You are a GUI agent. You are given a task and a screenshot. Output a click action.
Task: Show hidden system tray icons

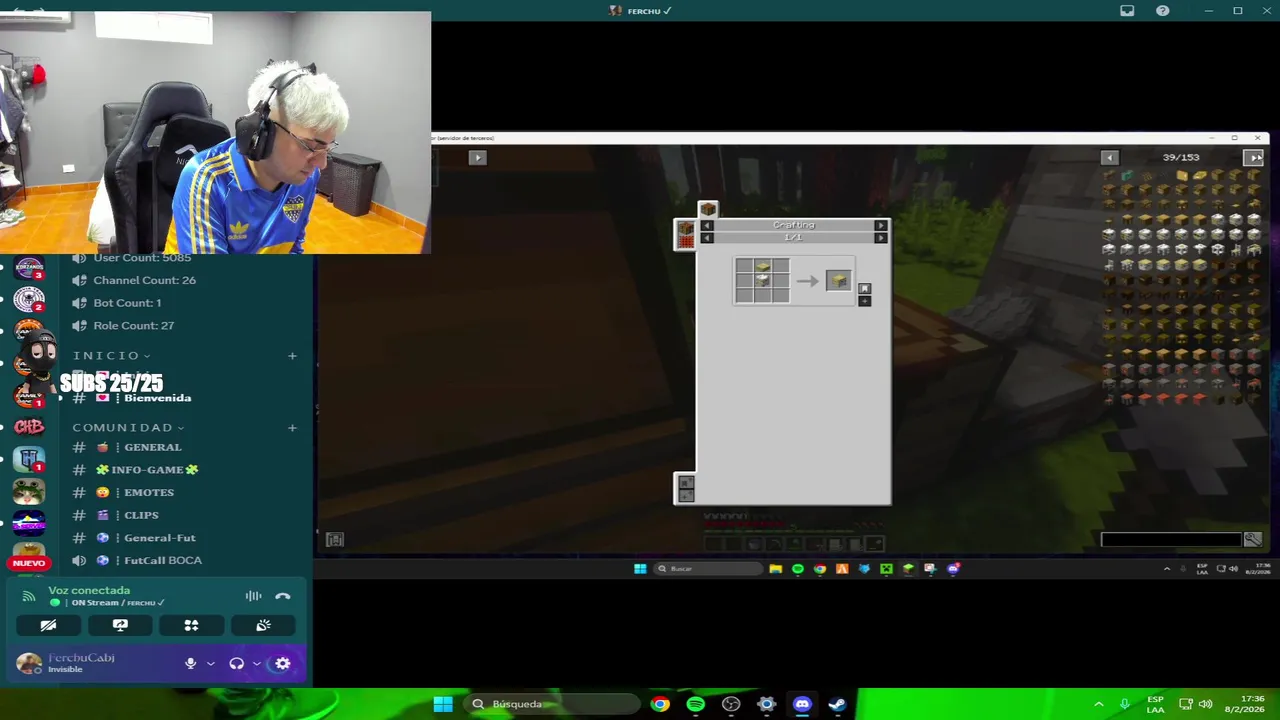point(1099,704)
